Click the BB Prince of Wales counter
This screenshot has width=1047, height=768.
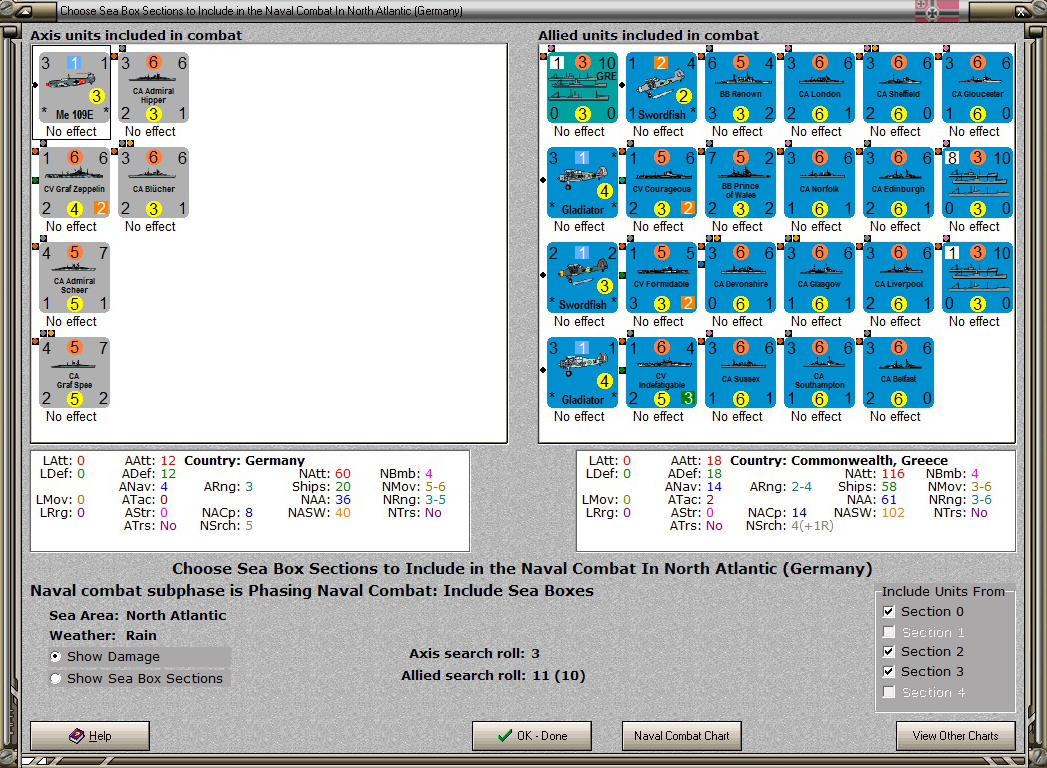pos(740,183)
